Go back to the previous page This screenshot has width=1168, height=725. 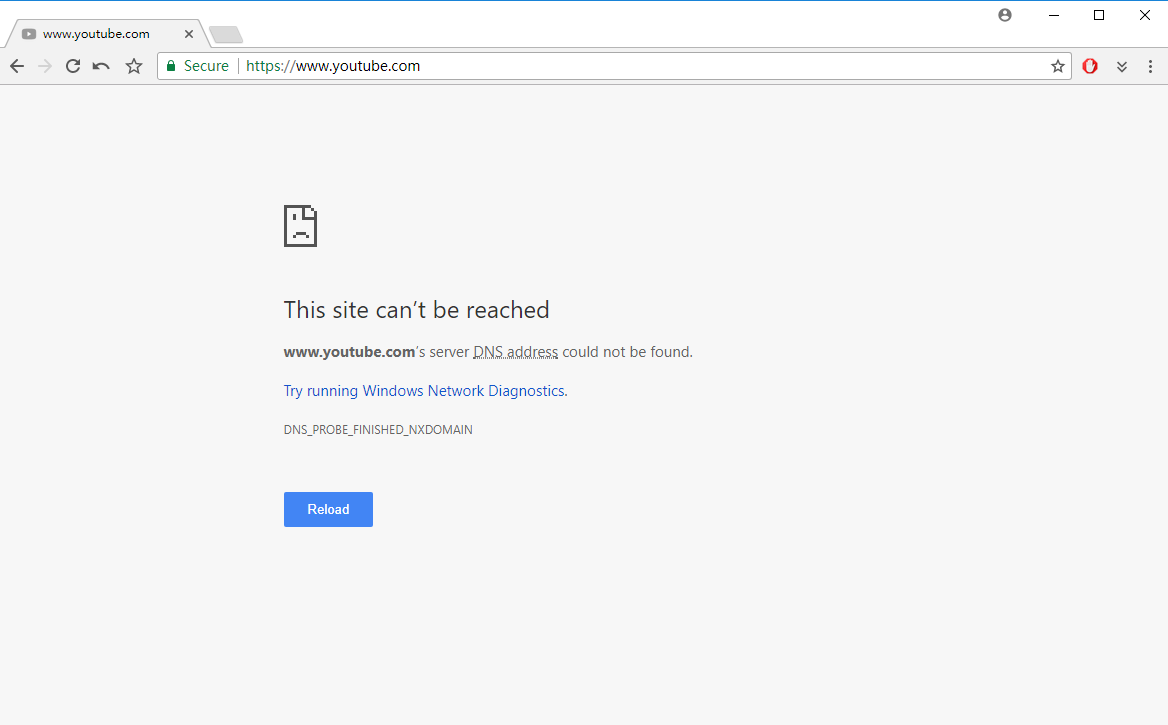click(17, 66)
